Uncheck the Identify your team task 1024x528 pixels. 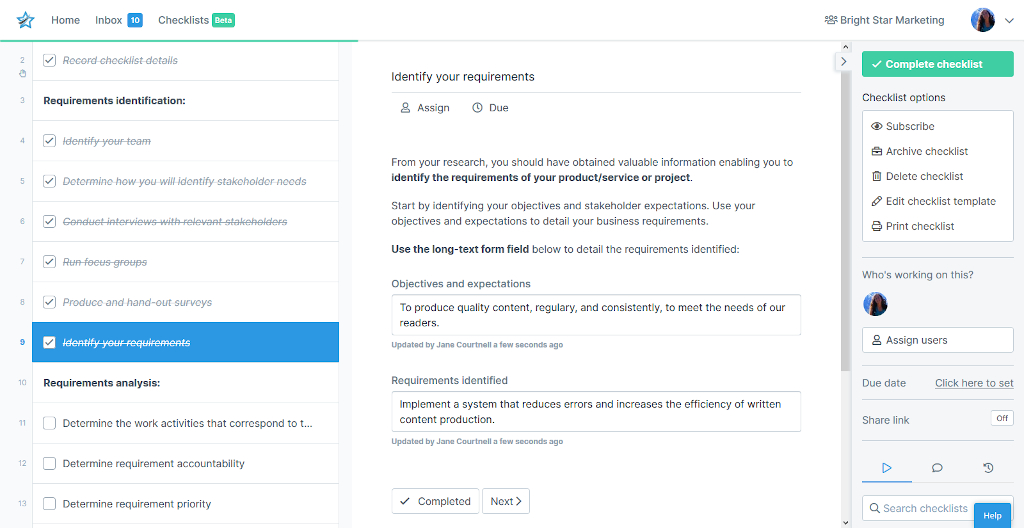click(x=49, y=140)
